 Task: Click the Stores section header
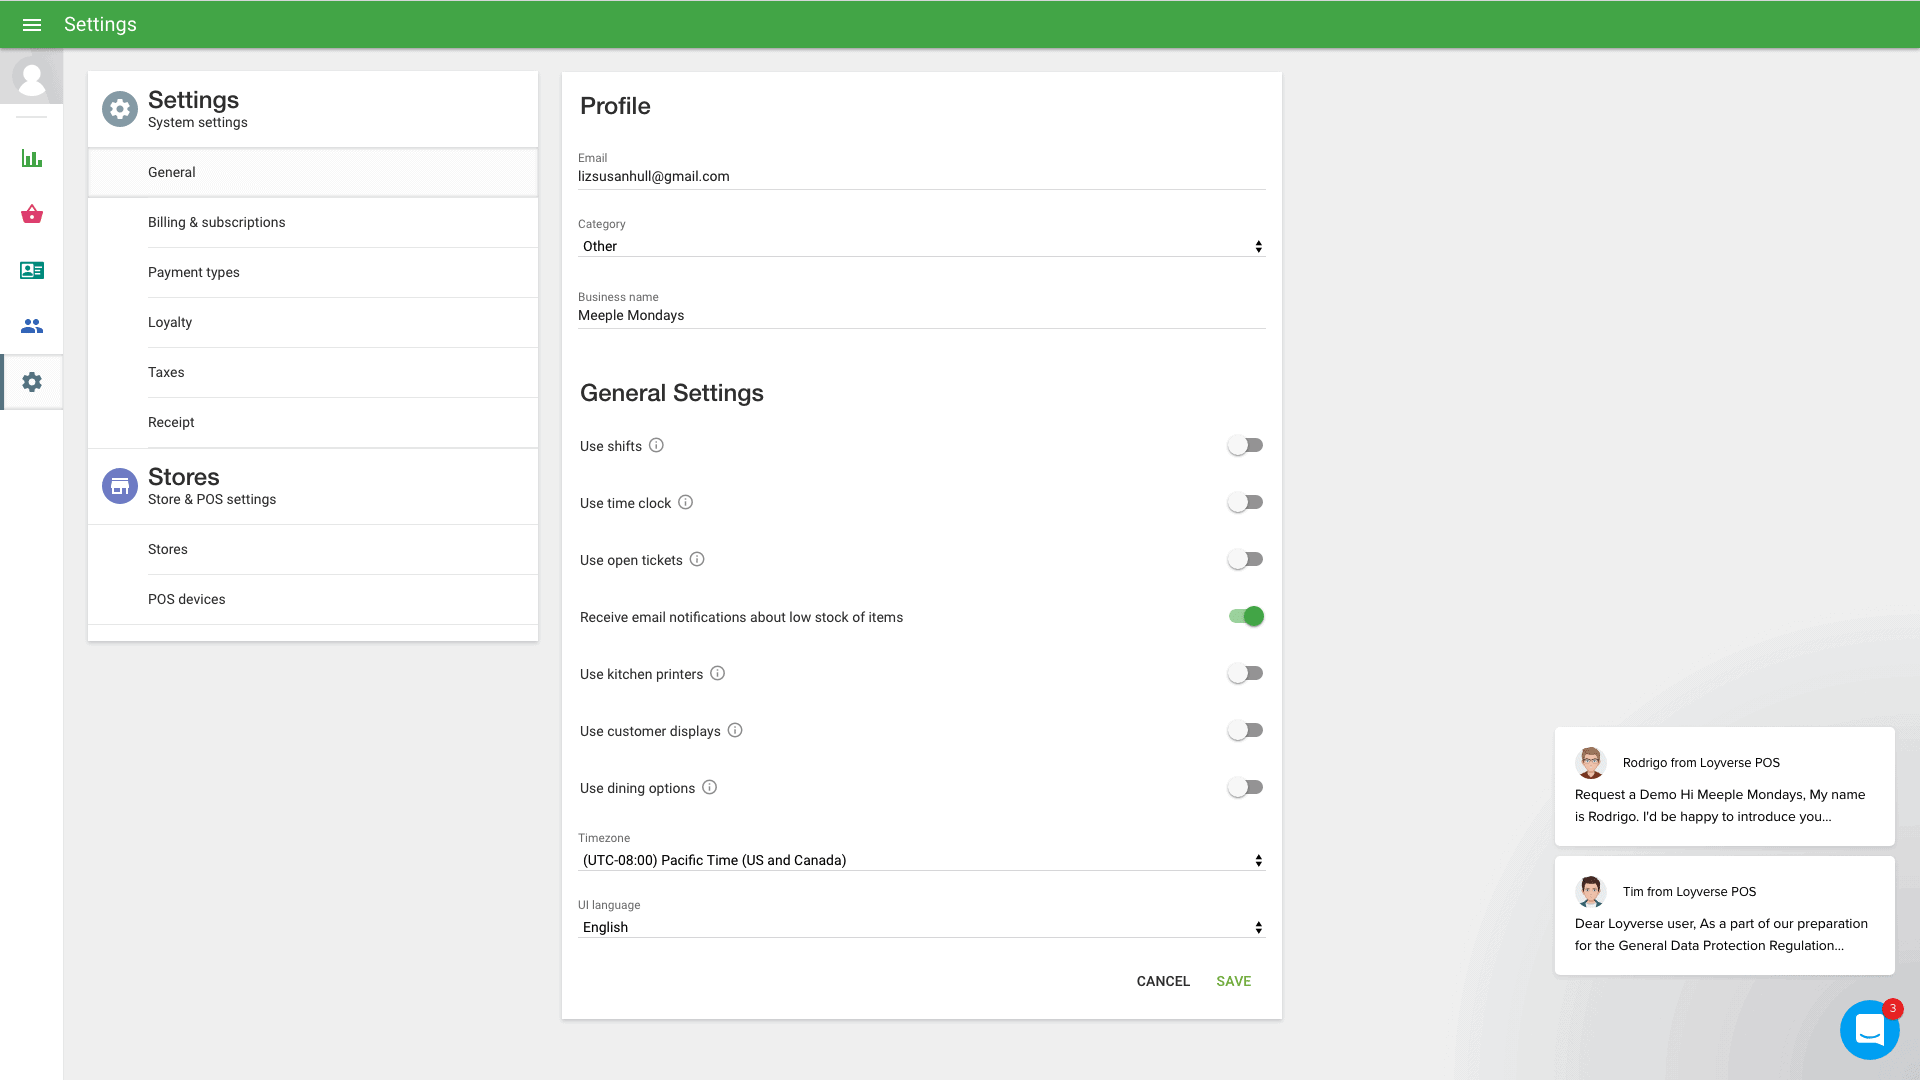point(313,486)
